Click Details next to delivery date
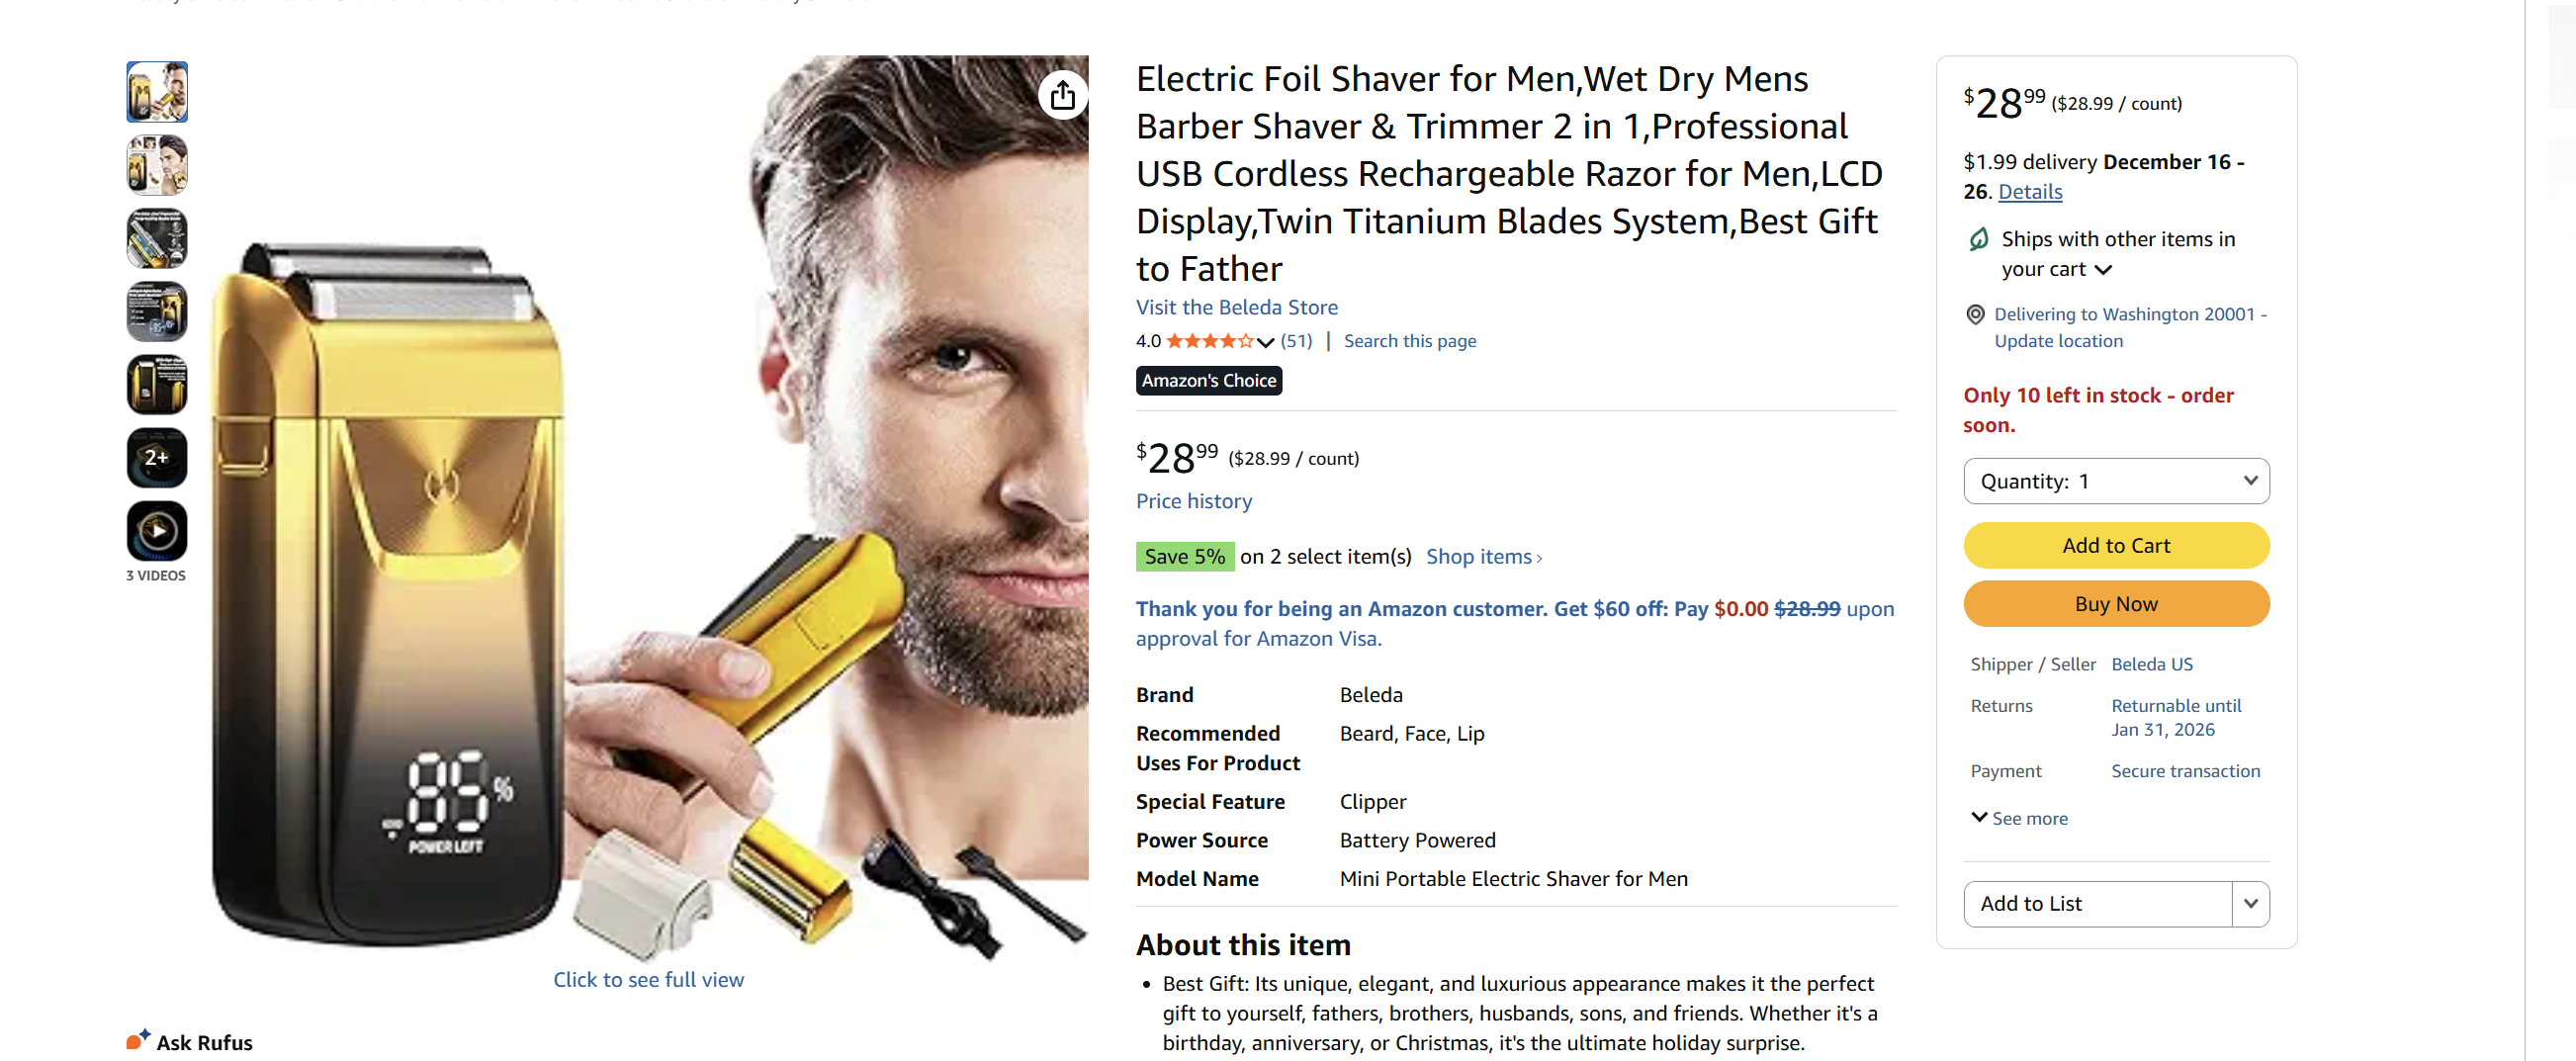The width and height of the screenshot is (2576, 1061). tap(2029, 192)
